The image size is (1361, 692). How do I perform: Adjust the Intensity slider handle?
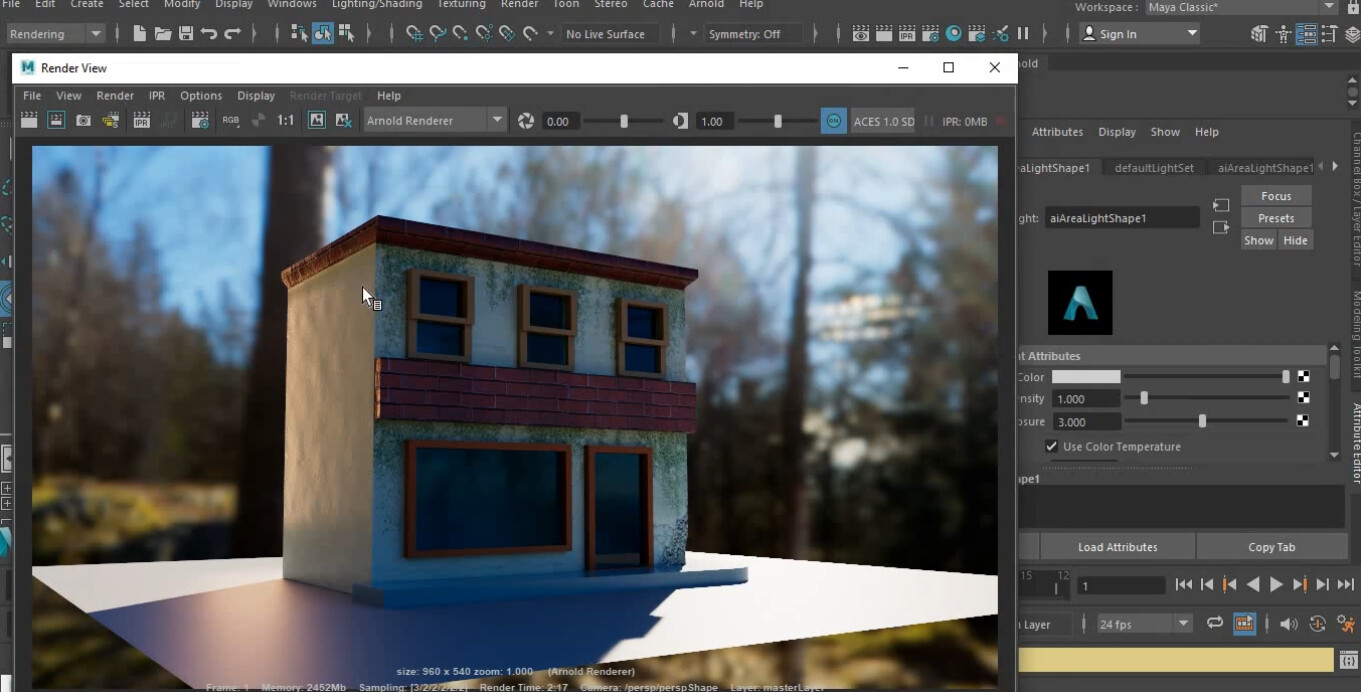coord(1144,399)
